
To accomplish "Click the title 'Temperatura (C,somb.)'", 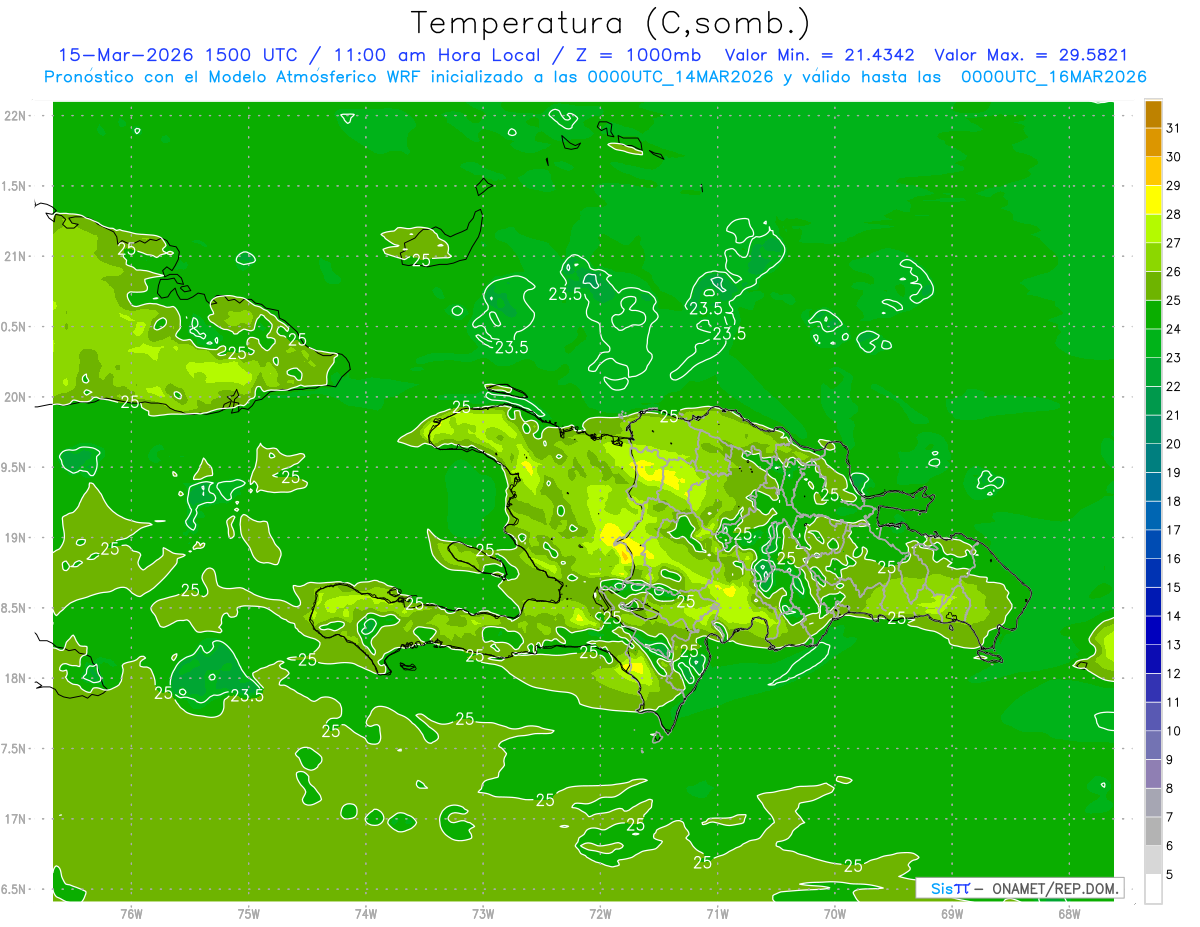I will pyautogui.click(x=610, y=23).
